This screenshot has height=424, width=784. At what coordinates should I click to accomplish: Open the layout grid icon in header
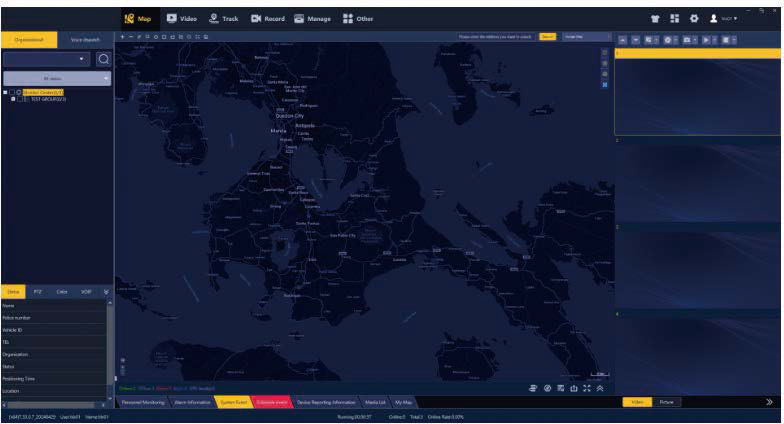(x=674, y=18)
